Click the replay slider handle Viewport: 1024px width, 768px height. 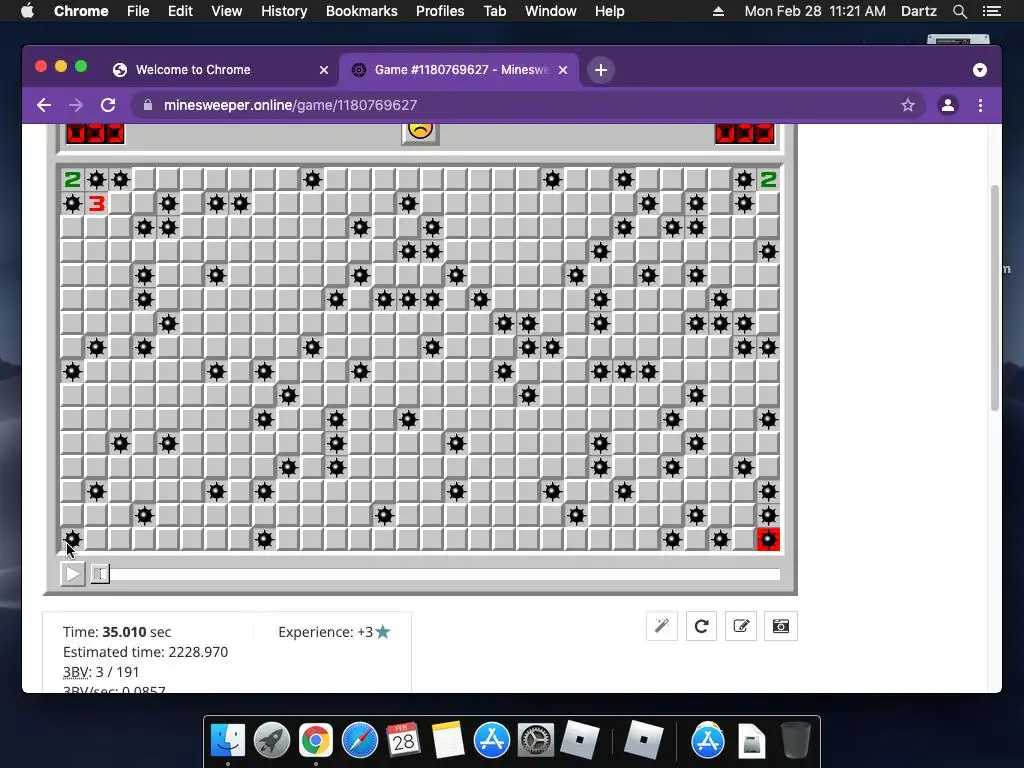(x=100, y=573)
